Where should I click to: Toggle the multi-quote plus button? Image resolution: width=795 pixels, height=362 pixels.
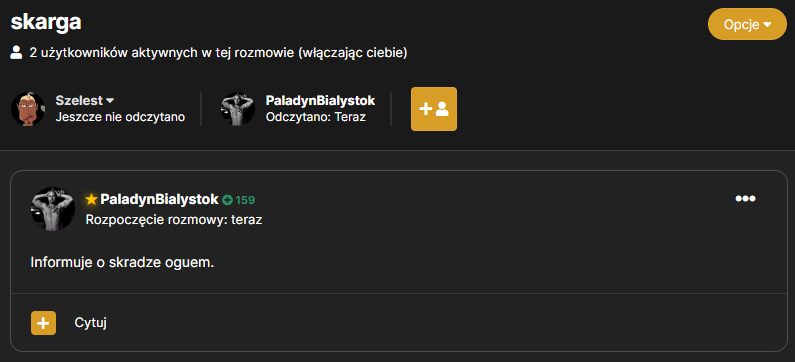coord(44,323)
